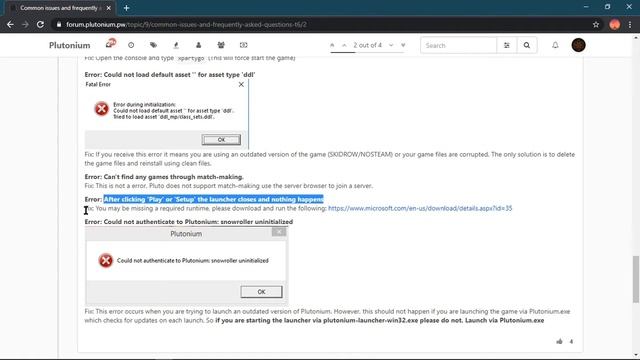640x360 pixels.
Task: Open a new browser tab
Action: (126, 8)
